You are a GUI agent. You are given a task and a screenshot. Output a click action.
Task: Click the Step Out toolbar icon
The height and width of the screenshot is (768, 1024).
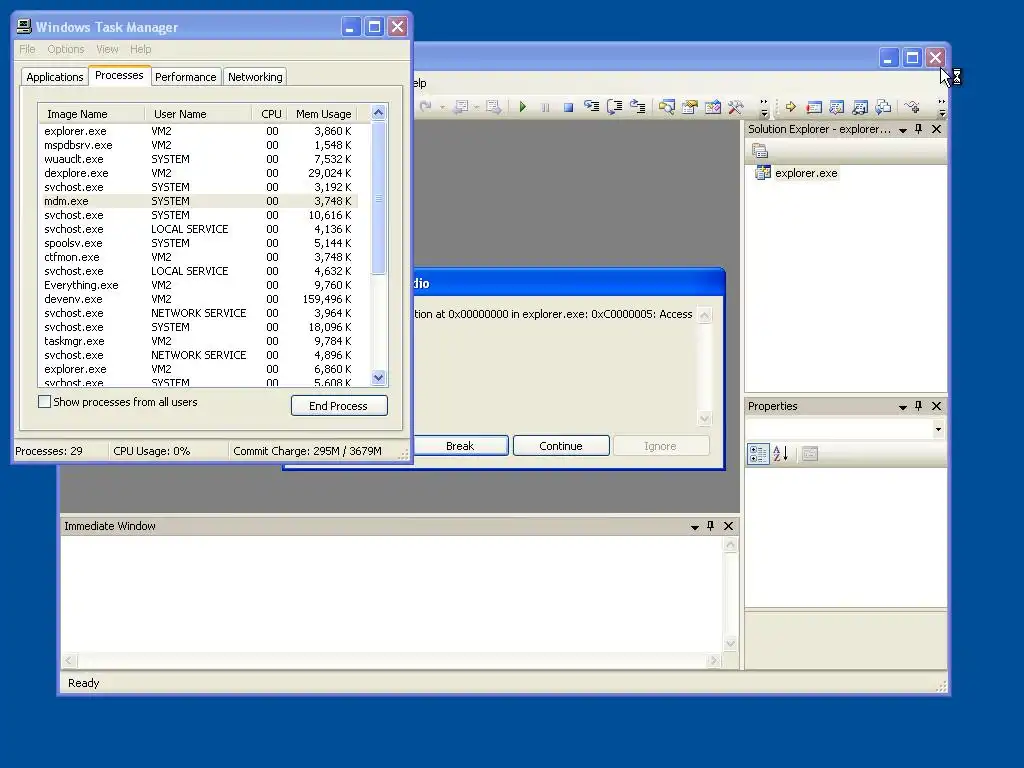tap(637, 106)
